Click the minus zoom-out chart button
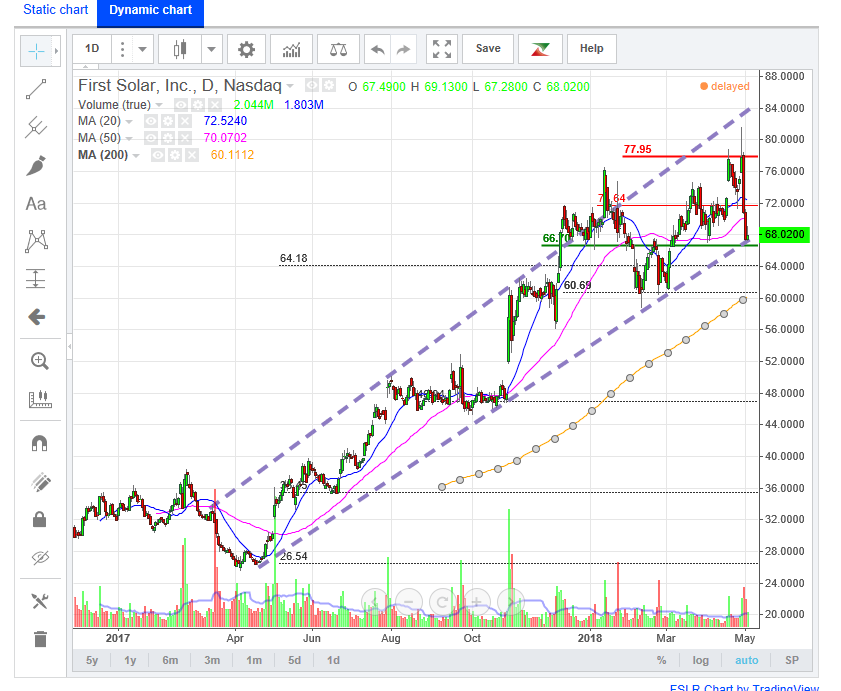 pyautogui.click(x=408, y=602)
